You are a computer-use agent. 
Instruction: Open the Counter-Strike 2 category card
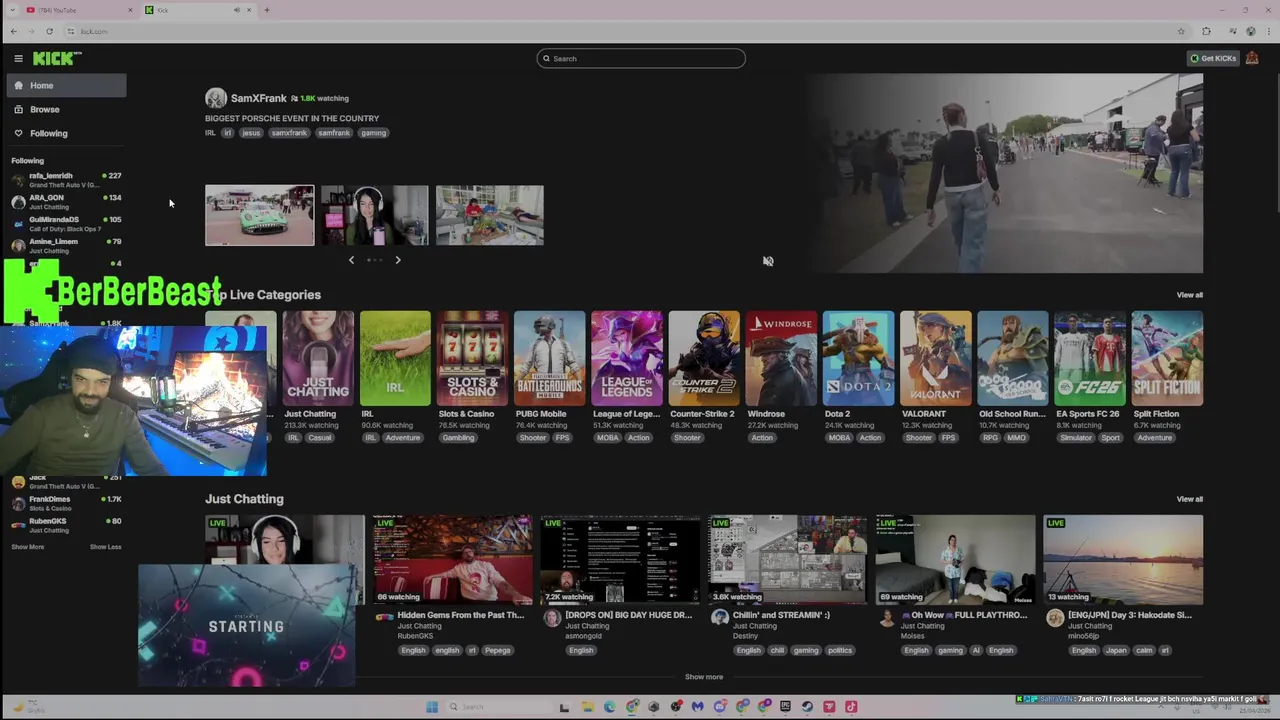point(704,358)
